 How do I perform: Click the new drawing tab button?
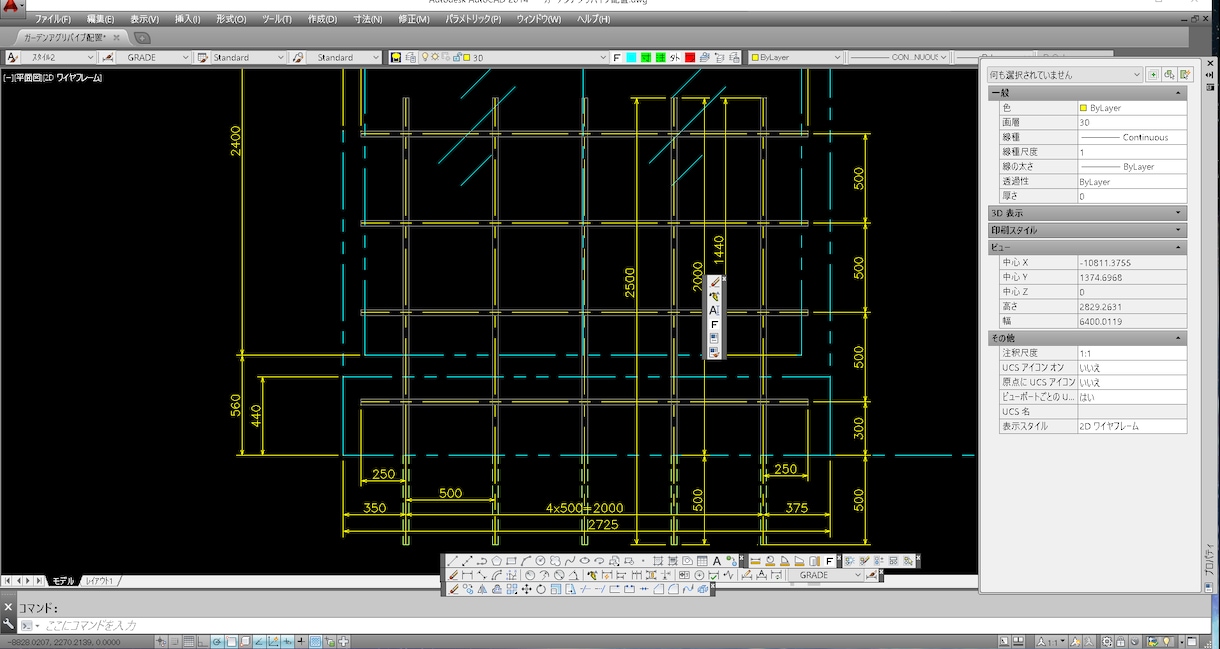(x=142, y=38)
